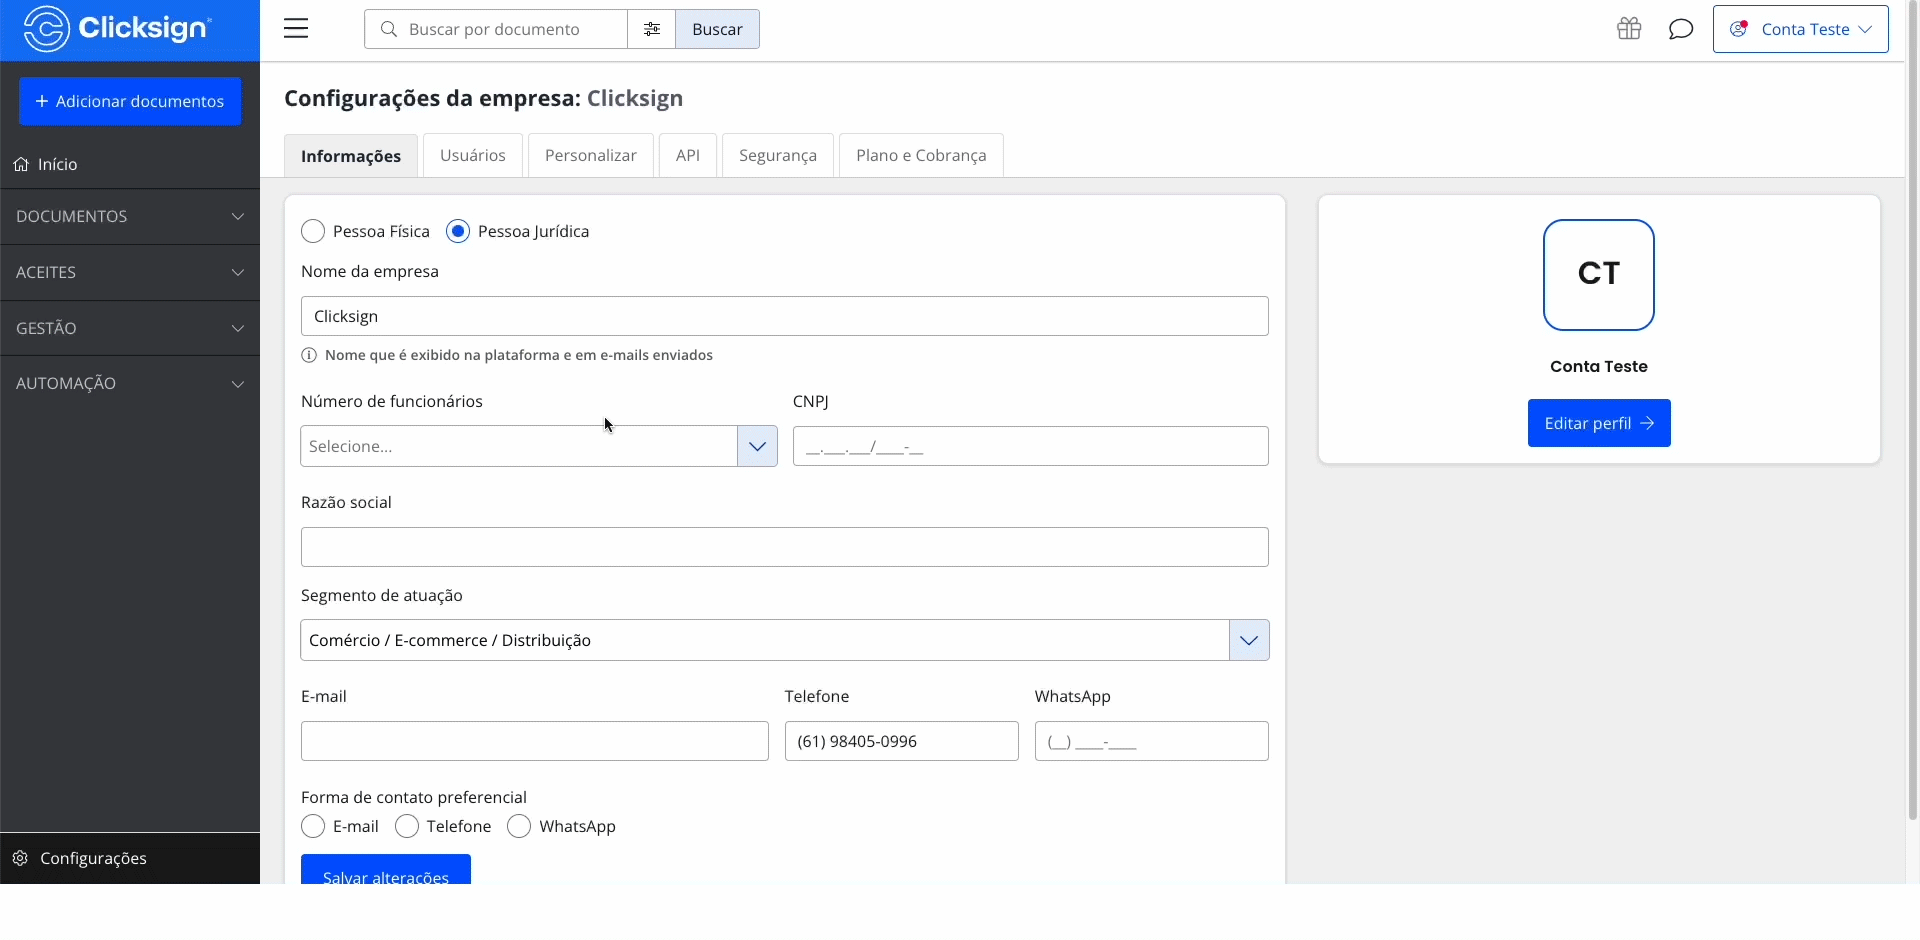
Task: Click the CT avatar thumbnail
Action: pos(1598,275)
